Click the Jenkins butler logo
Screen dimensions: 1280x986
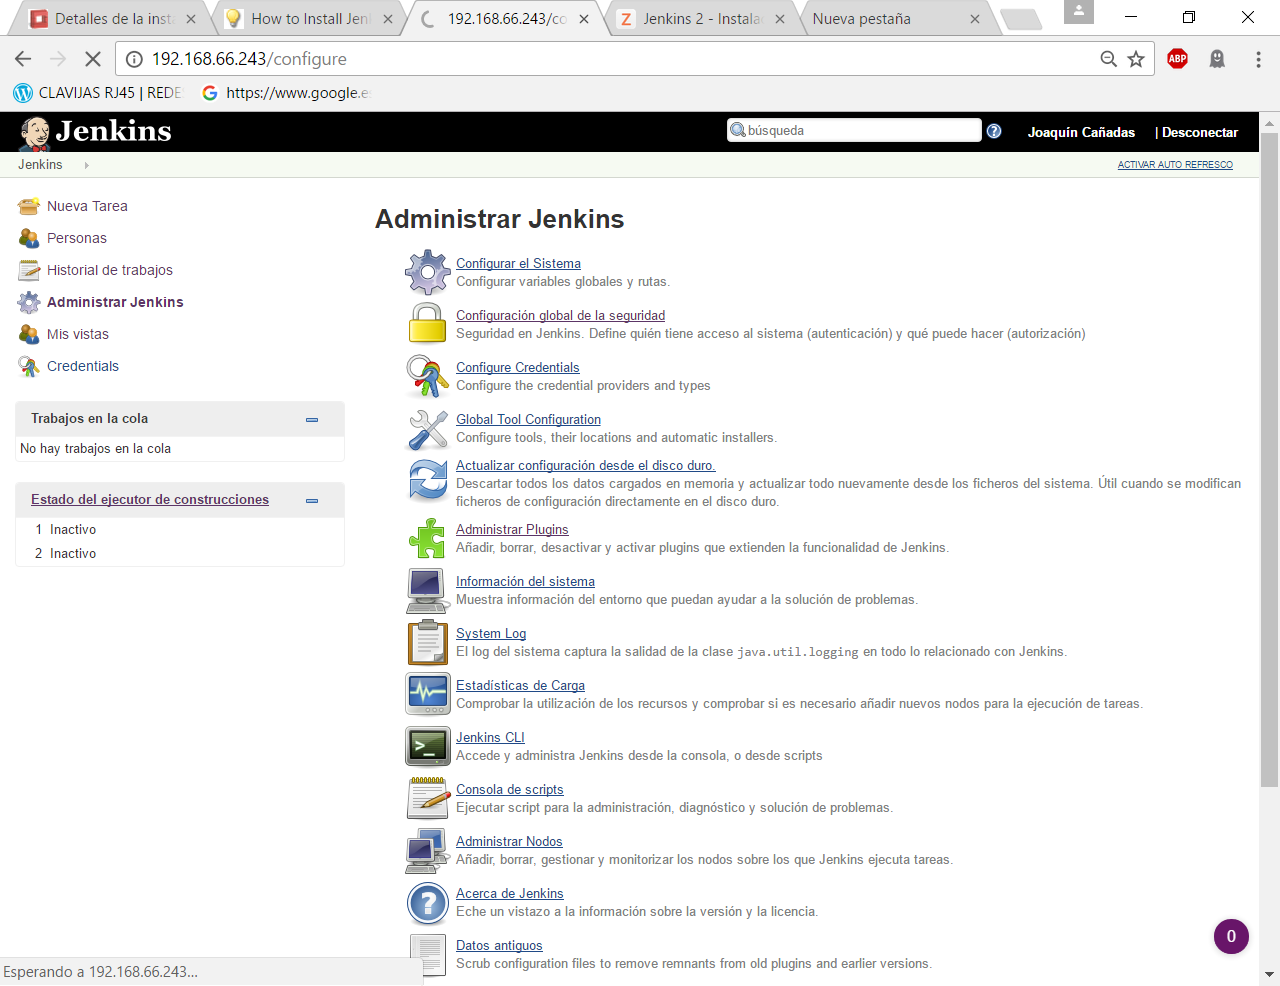pyautogui.click(x=35, y=133)
